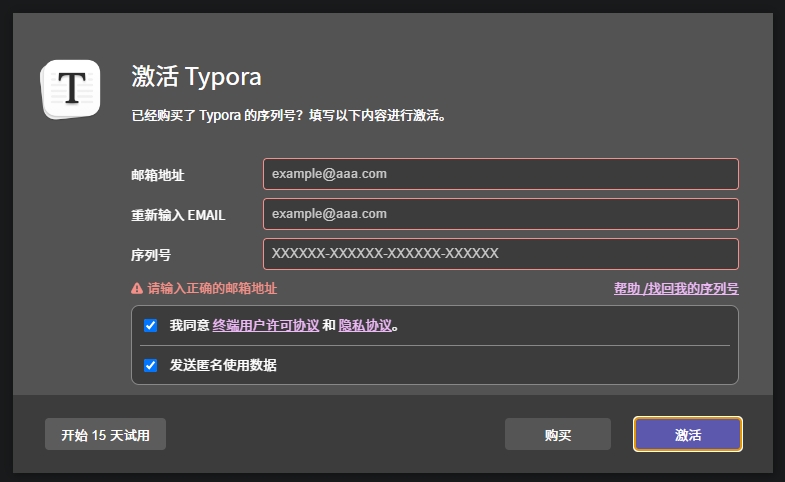
Task: Click the 发送匿名使用数据 label text
Action: 223,365
